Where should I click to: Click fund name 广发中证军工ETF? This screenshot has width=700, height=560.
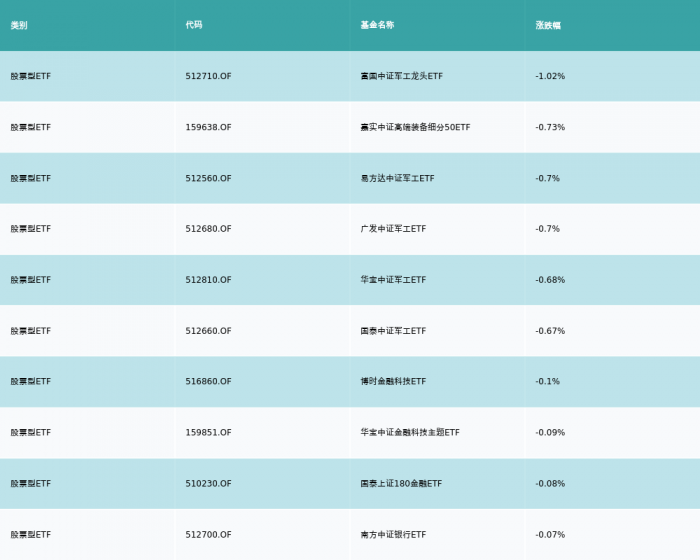pos(393,229)
